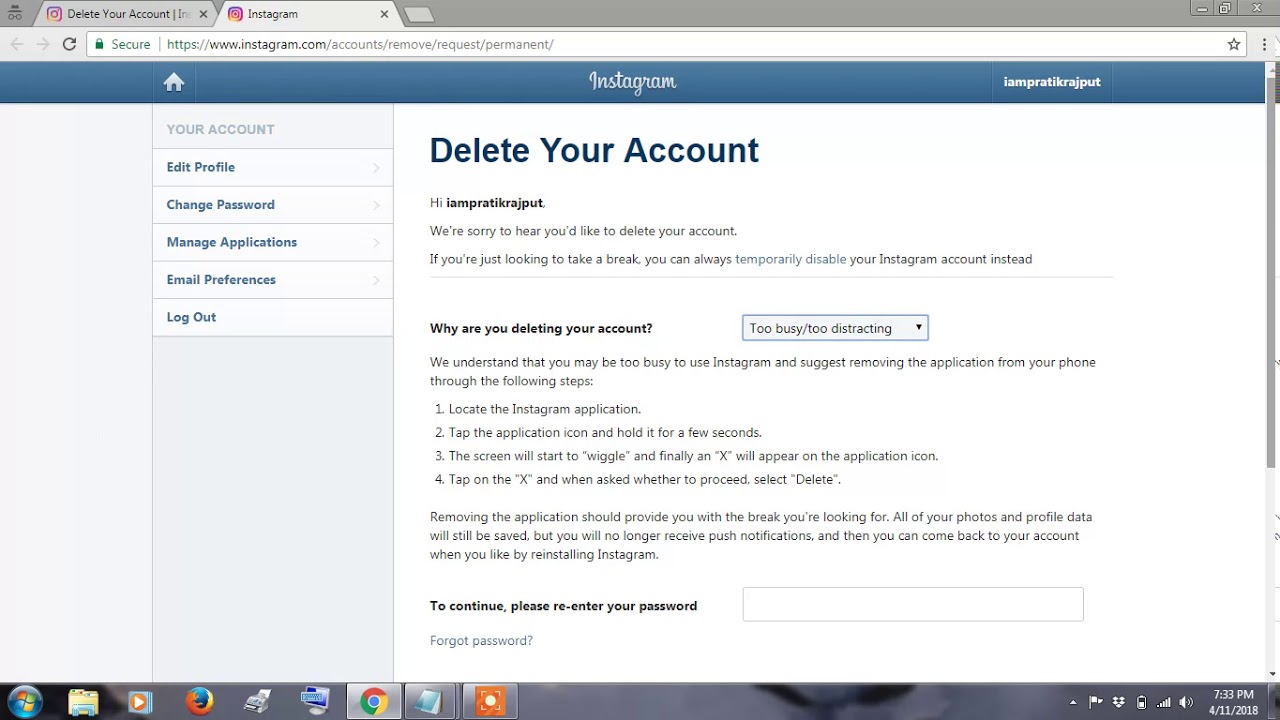1280x720 pixels.
Task: Click the scrollbar down arrow
Action: 1272,674
